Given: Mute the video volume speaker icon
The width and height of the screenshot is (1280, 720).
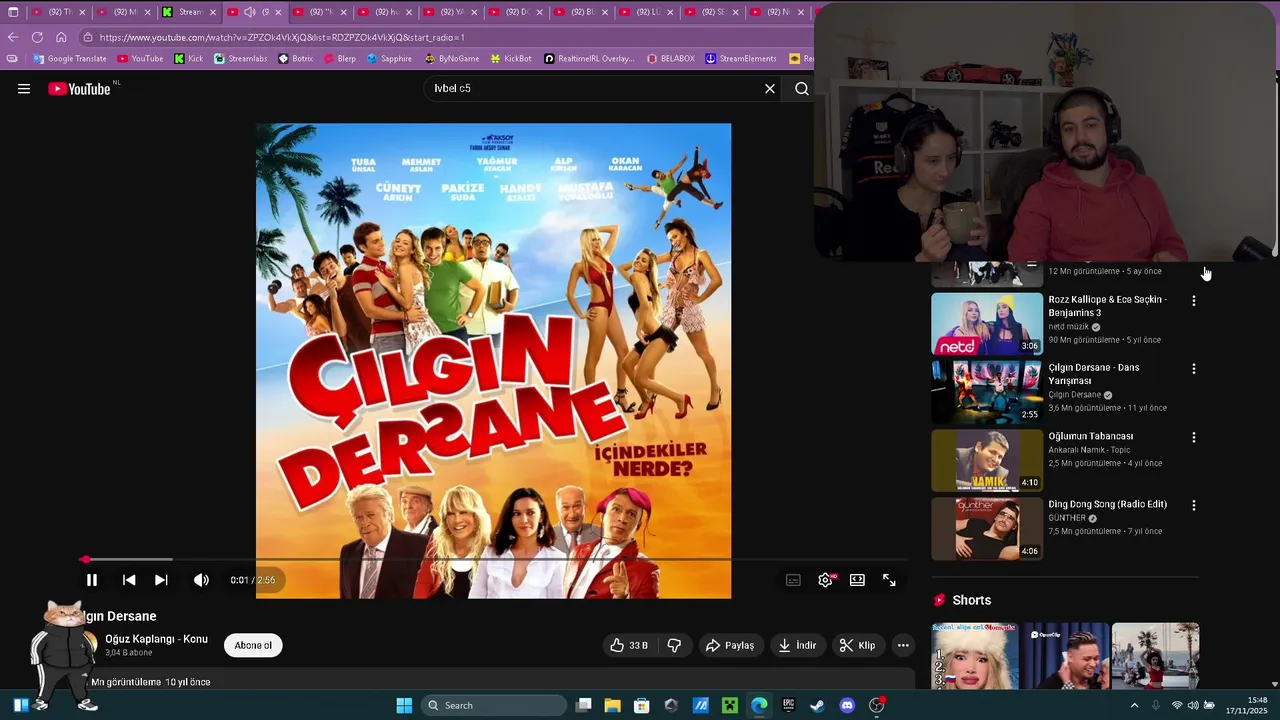Looking at the screenshot, I should (201, 580).
